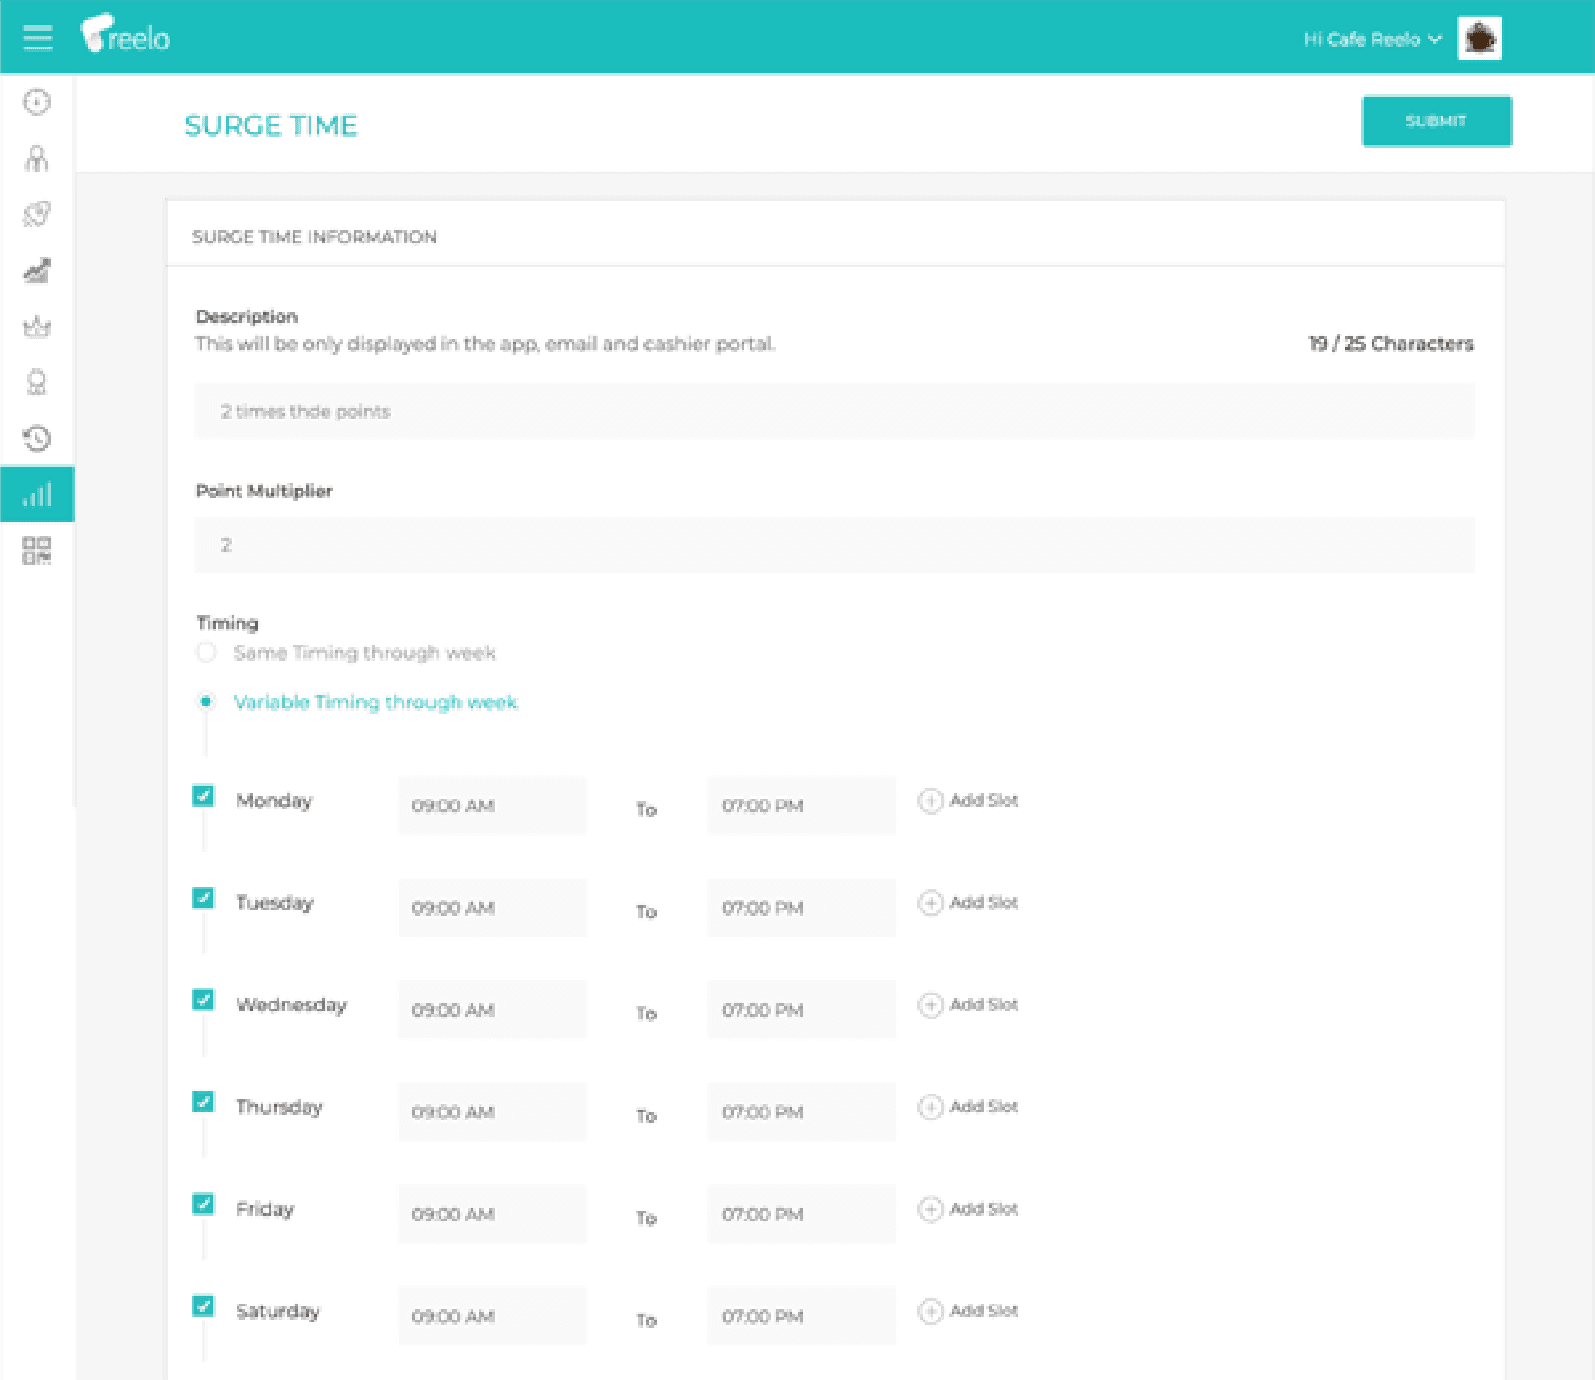Click the Submit button
The image size is (1595, 1380).
[x=1436, y=121]
